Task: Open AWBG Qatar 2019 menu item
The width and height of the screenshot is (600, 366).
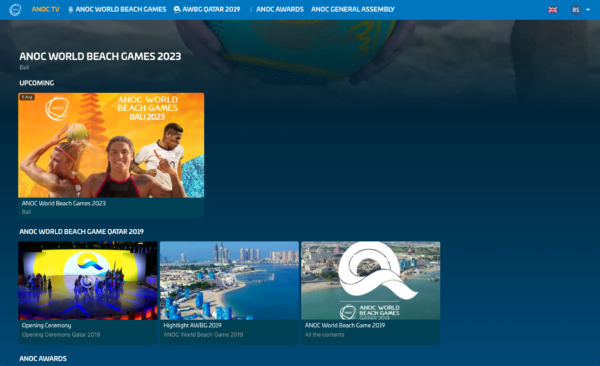Action: pos(211,9)
